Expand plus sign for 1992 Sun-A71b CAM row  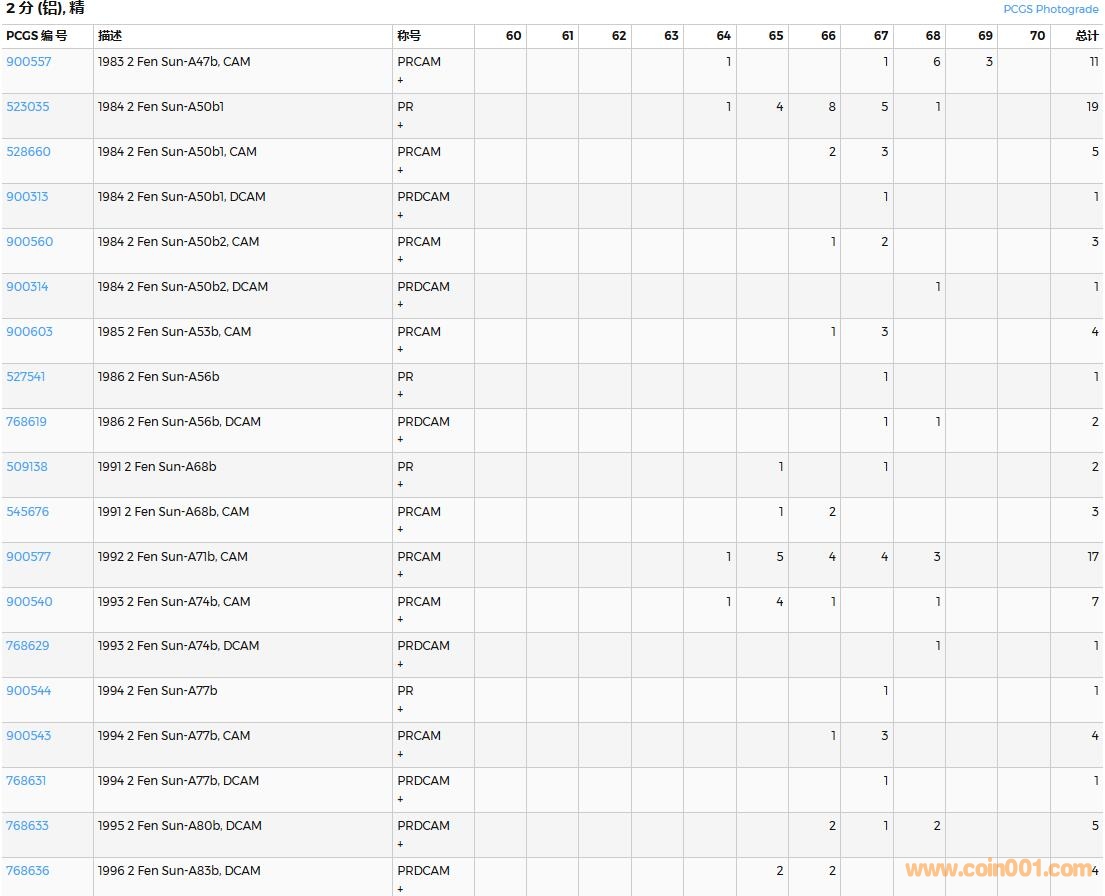pyautogui.click(x=401, y=575)
